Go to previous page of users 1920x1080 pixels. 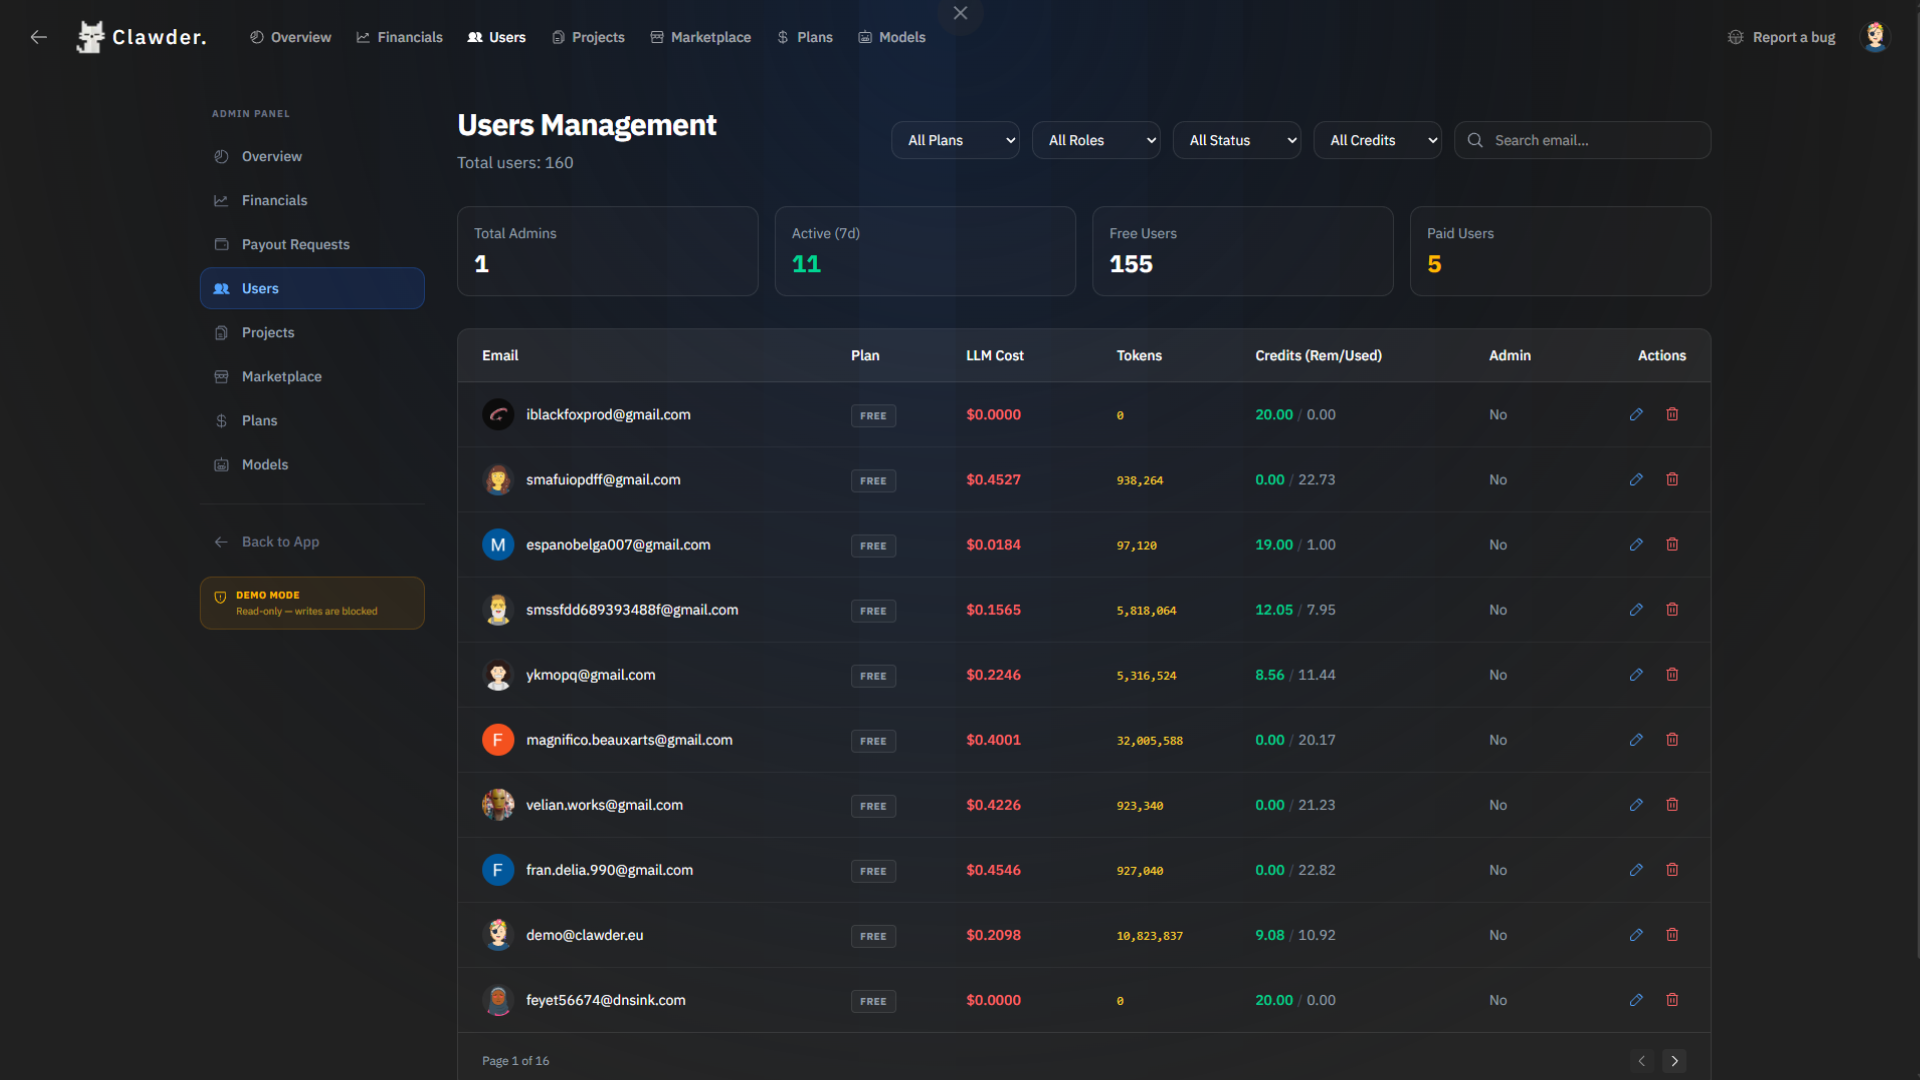tap(1641, 1060)
